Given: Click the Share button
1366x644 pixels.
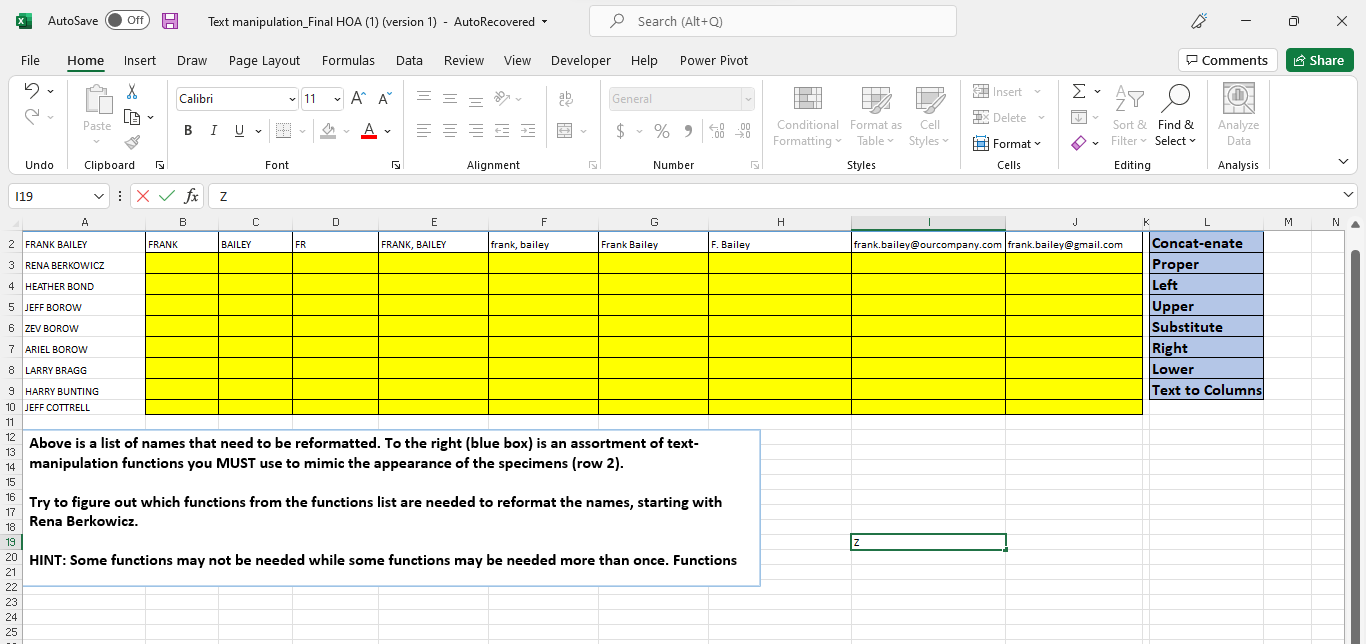Looking at the screenshot, I should click(1319, 60).
